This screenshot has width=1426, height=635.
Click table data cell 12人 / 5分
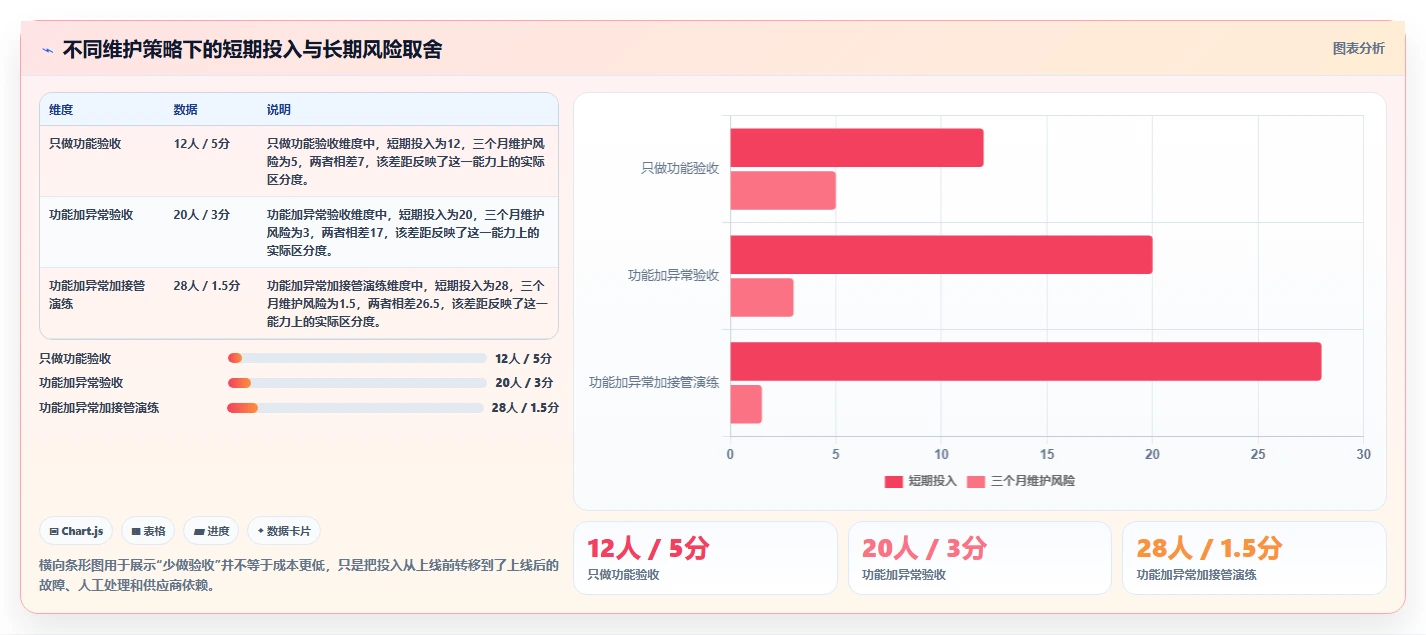click(201, 143)
